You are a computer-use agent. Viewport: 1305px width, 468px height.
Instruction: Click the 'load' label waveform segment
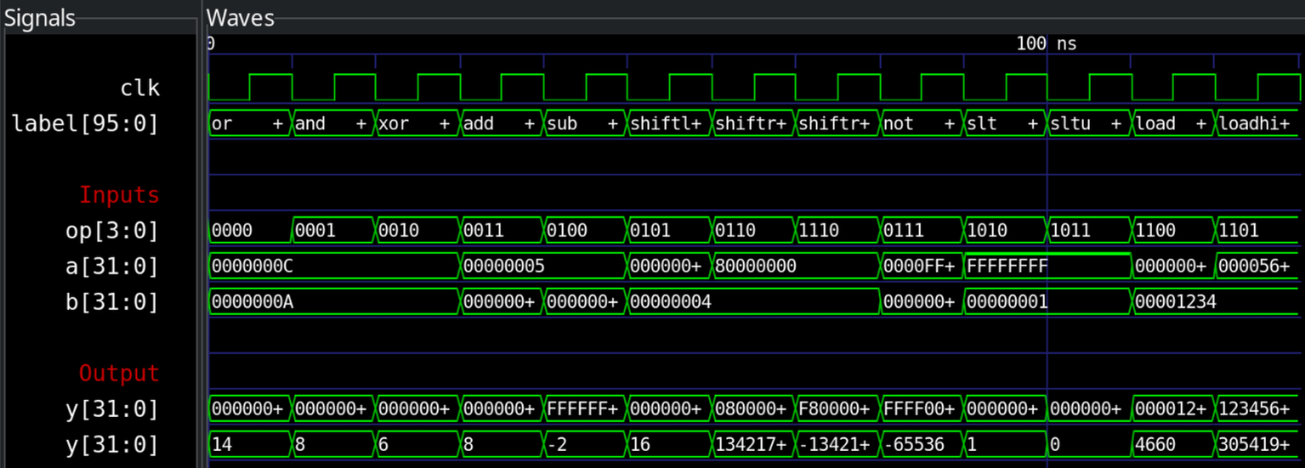(1173, 124)
